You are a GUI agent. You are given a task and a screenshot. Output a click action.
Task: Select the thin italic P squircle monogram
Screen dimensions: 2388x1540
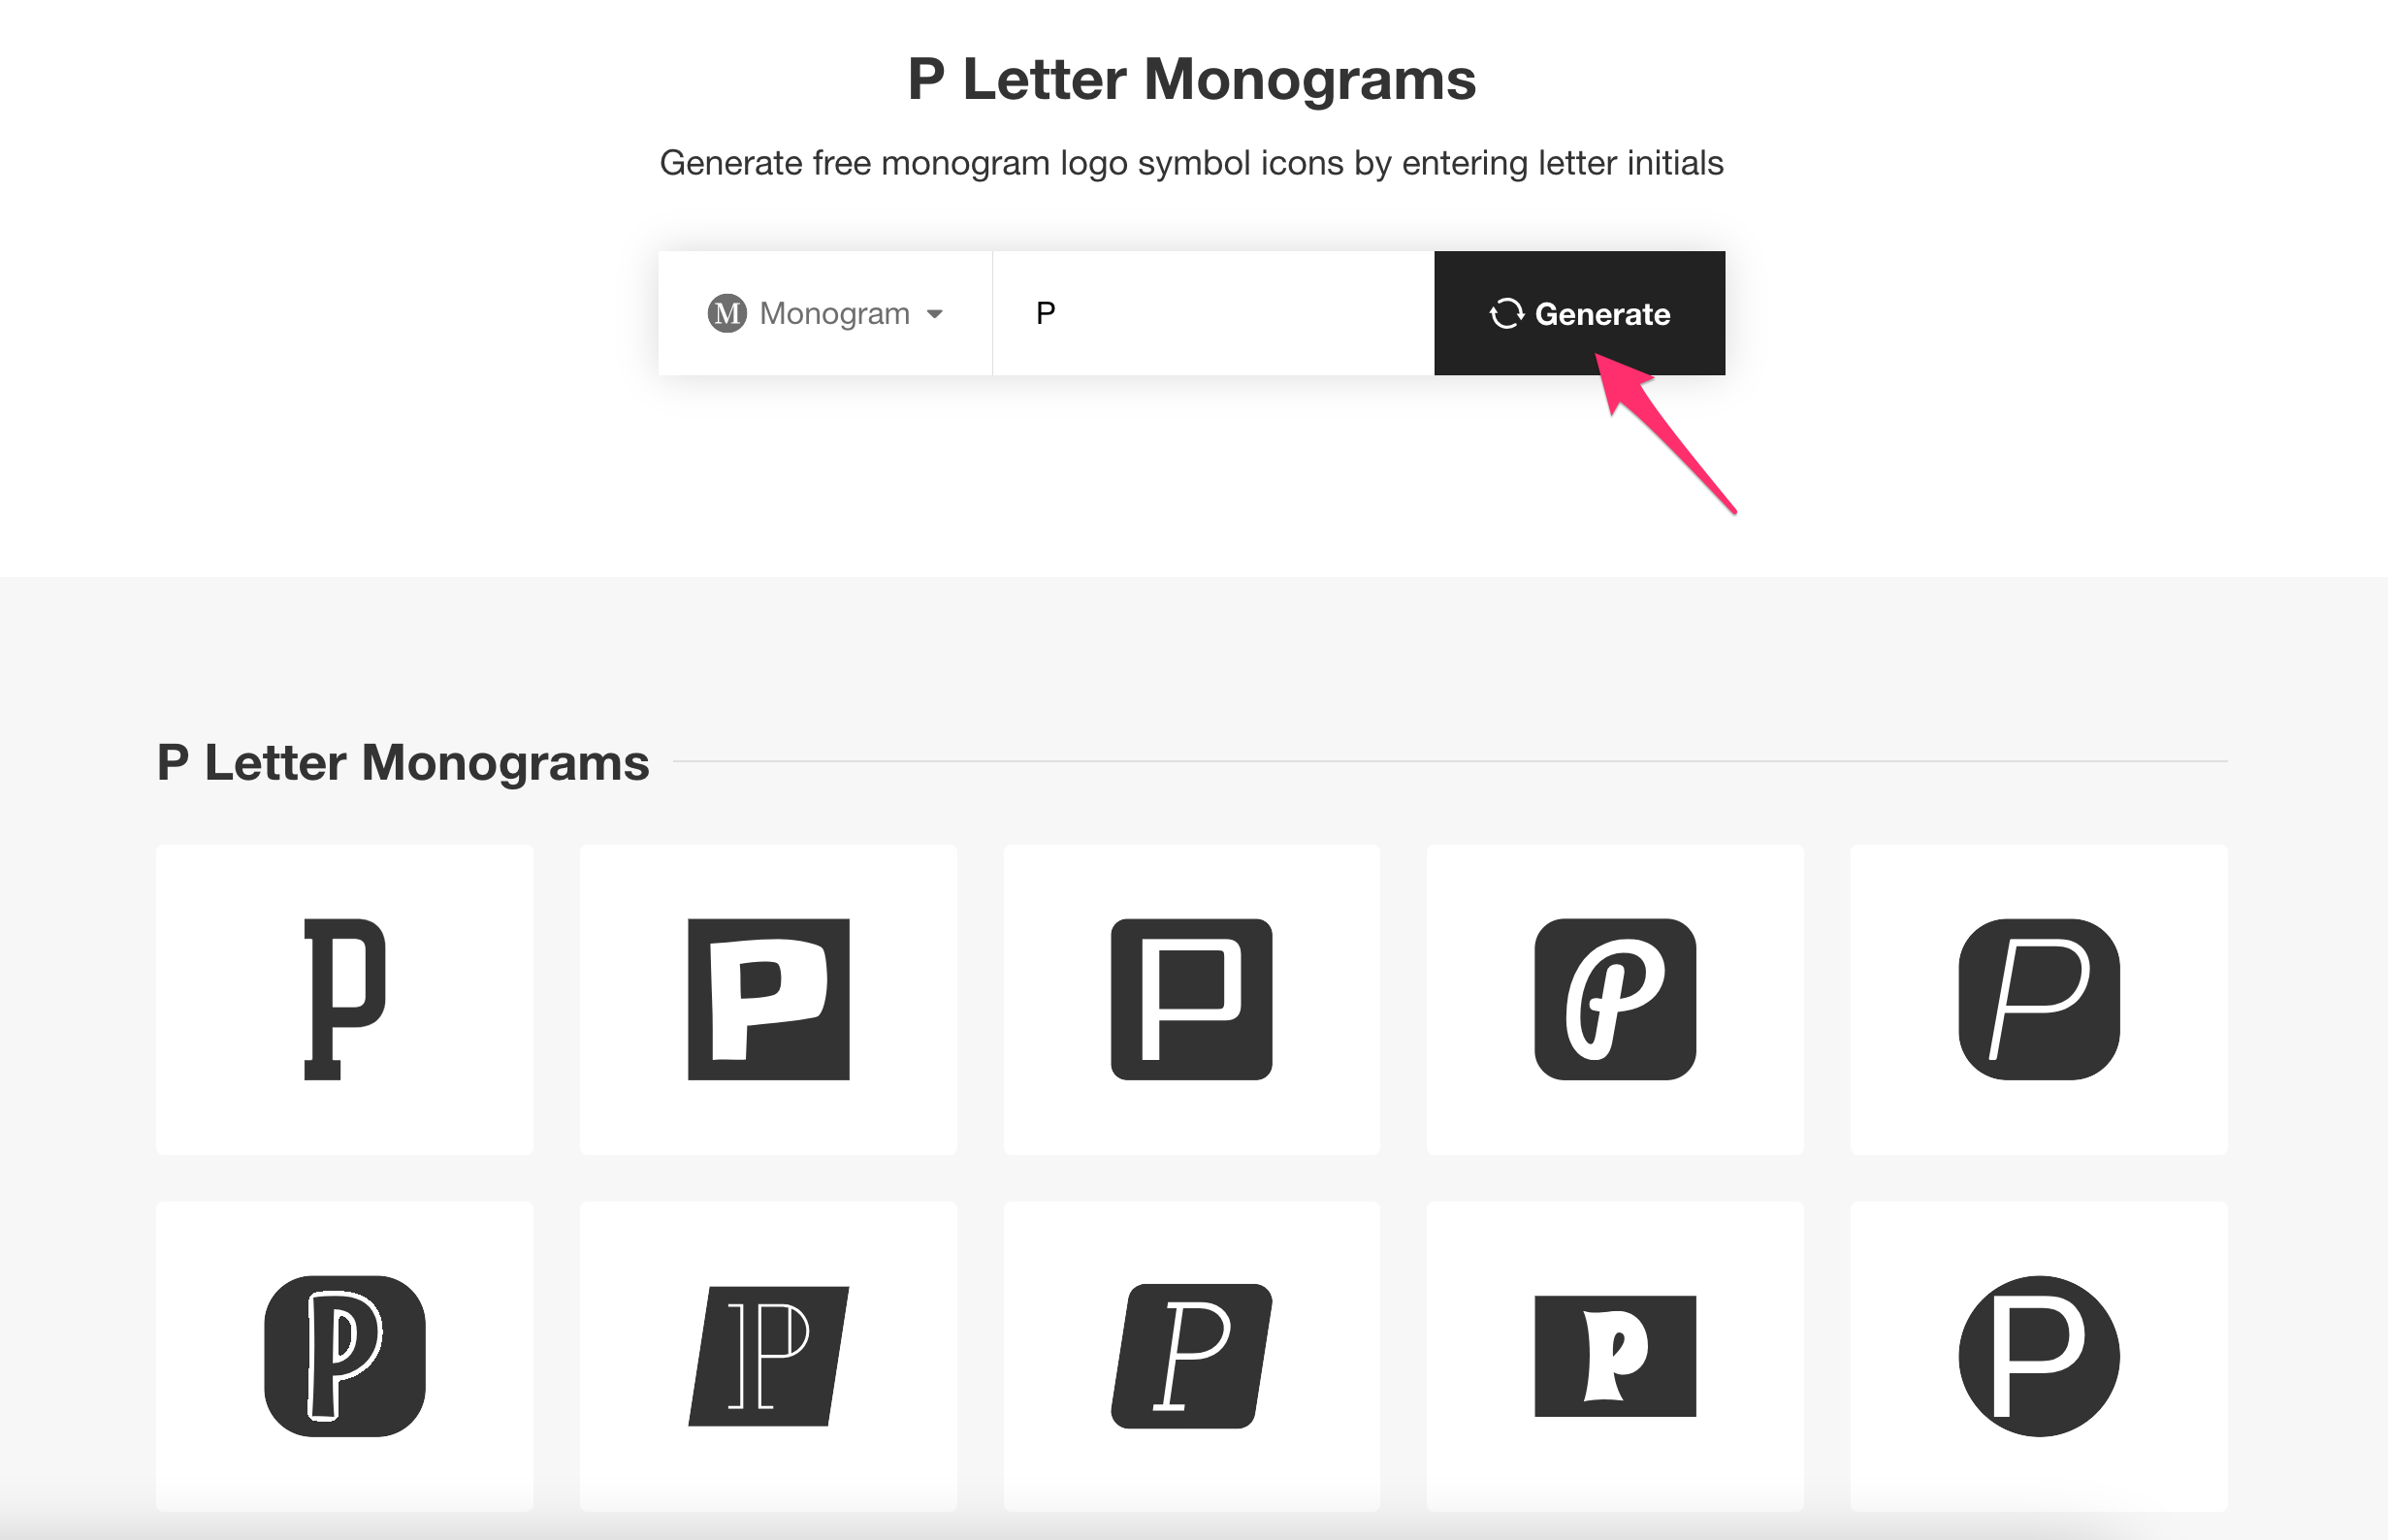tap(2038, 999)
